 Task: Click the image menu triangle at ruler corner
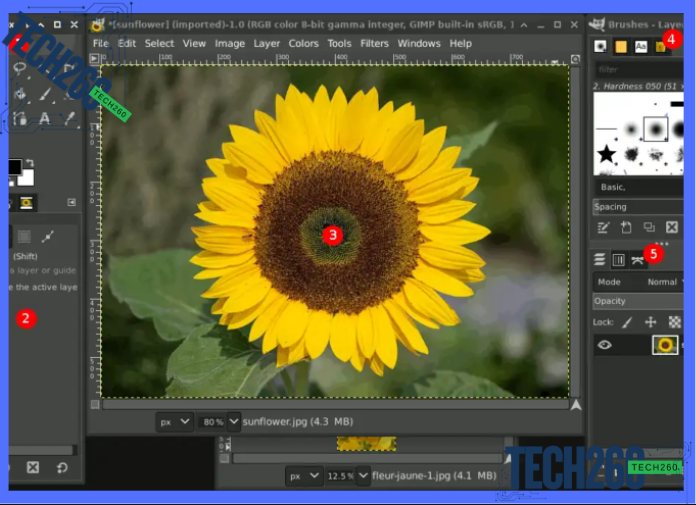point(94,58)
